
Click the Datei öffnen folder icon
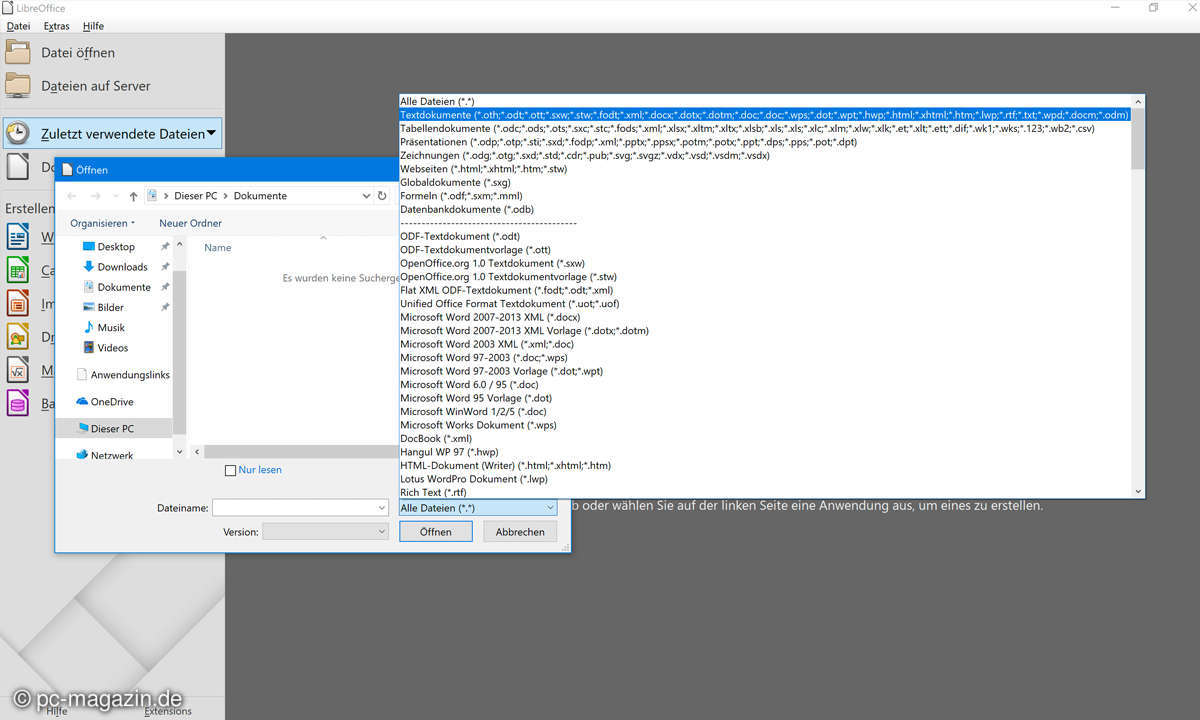point(18,52)
